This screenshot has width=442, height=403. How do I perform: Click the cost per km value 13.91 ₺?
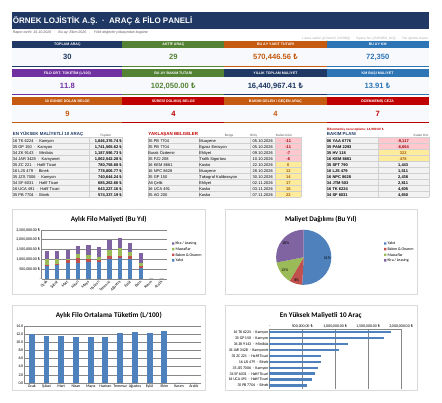[x=377, y=86]
